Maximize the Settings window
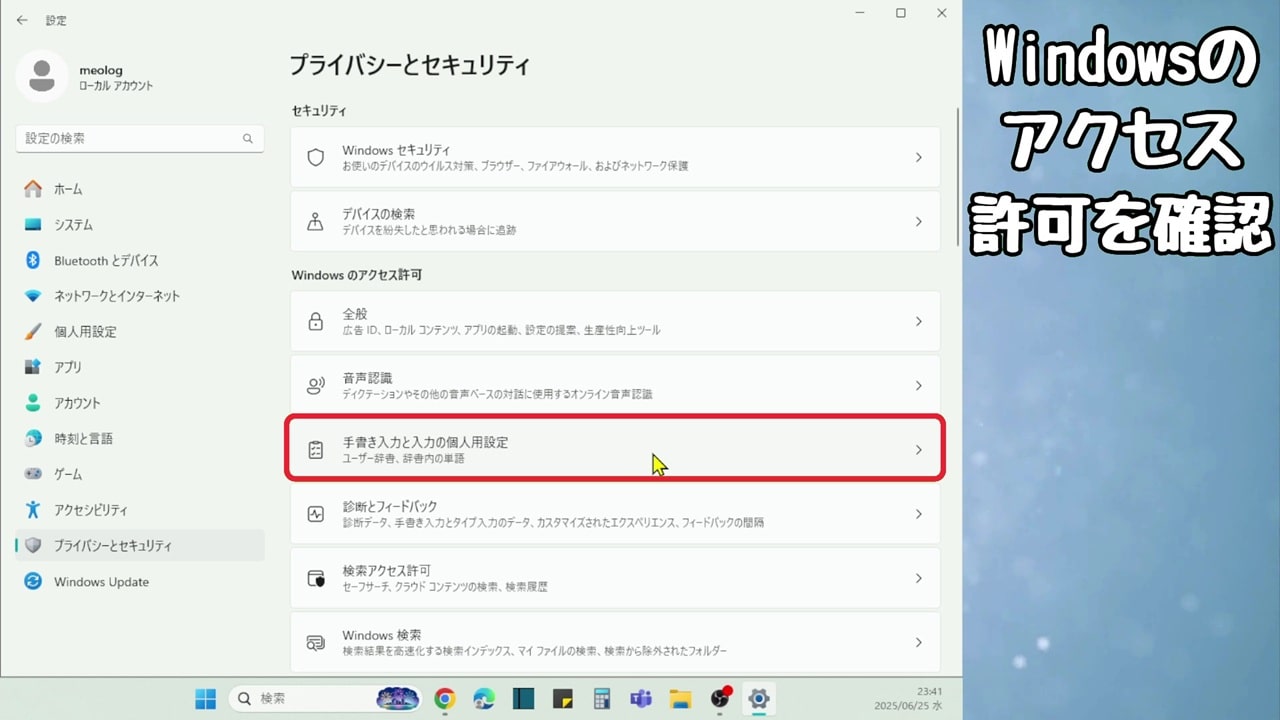 [900, 13]
